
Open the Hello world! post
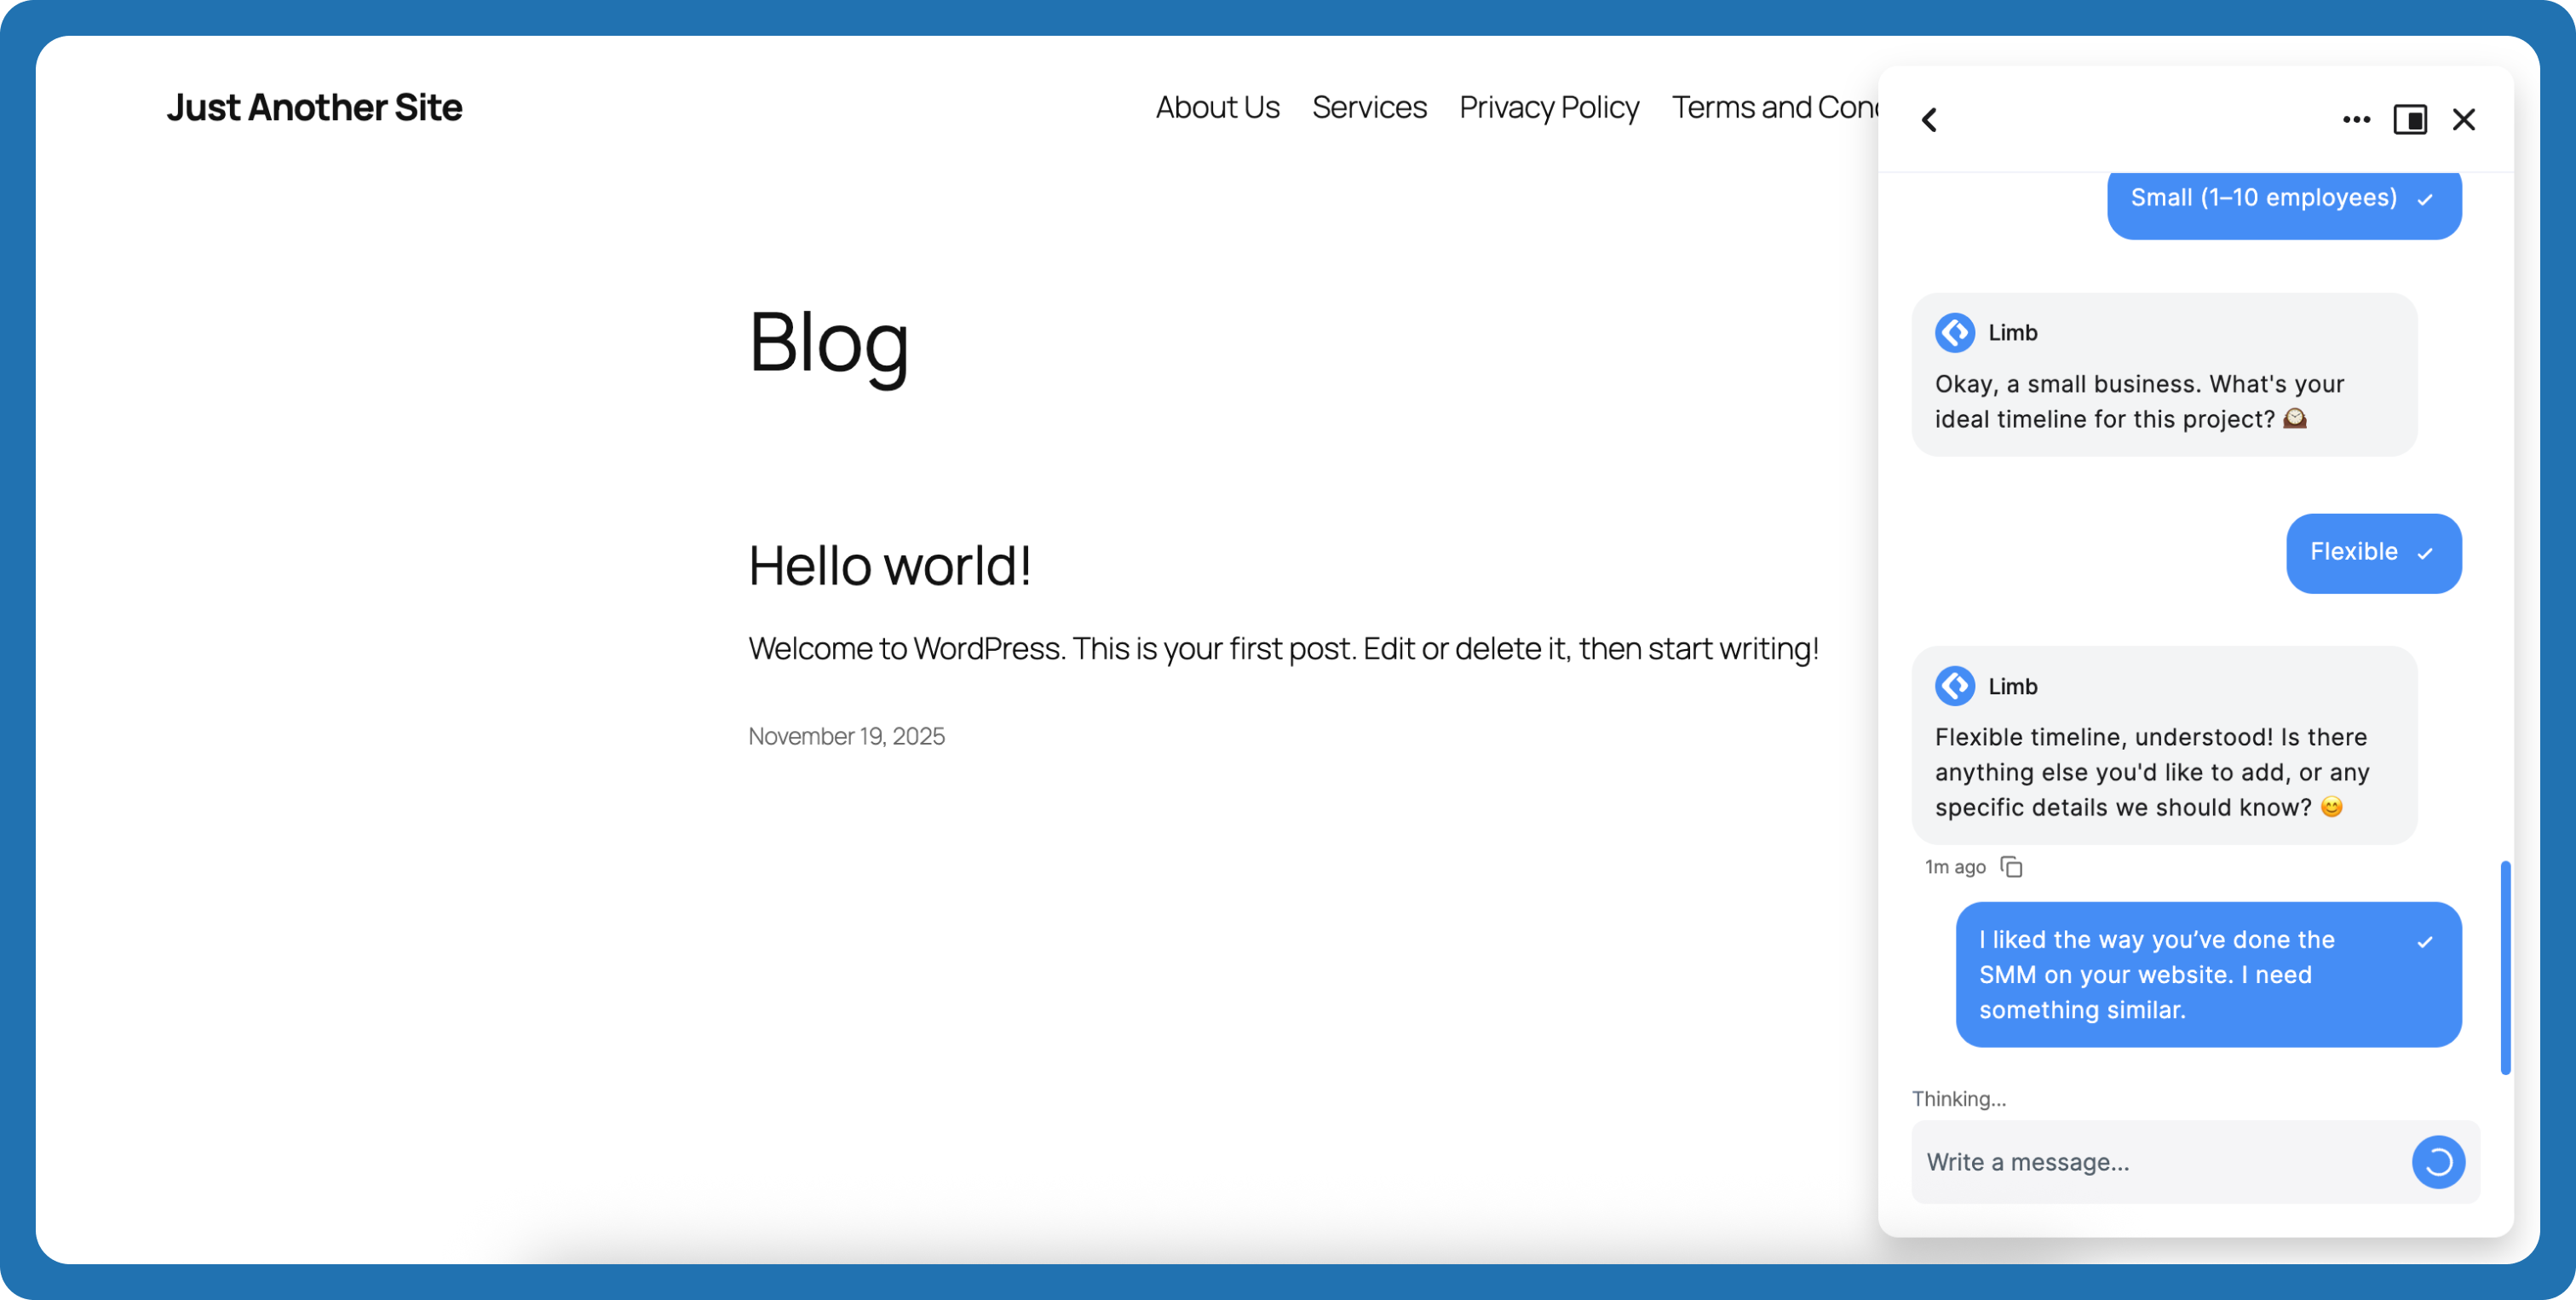tap(889, 565)
